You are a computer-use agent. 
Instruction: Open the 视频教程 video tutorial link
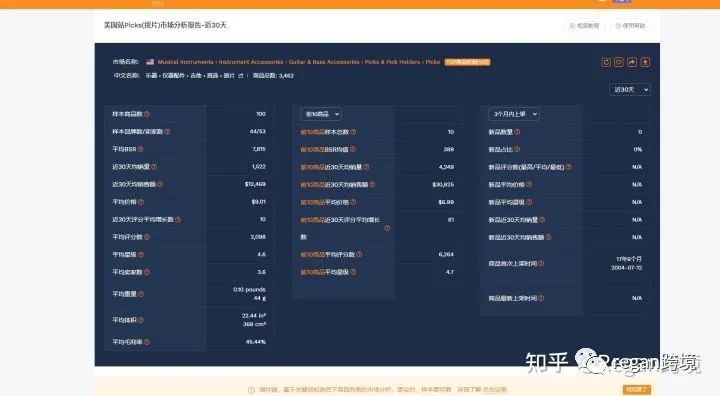click(x=584, y=26)
